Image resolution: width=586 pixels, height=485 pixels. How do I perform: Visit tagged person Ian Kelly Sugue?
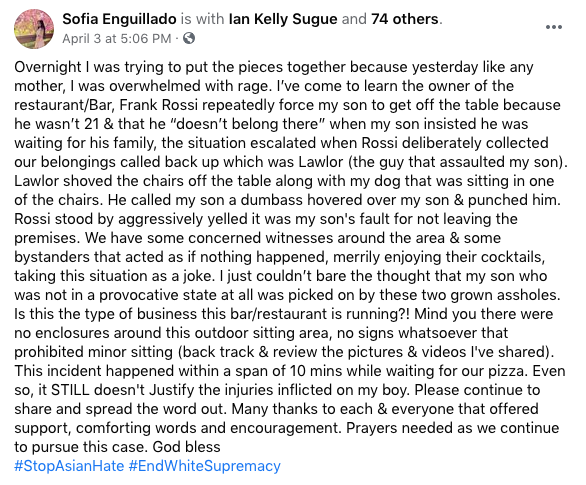pyautogui.click(x=283, y=19)
